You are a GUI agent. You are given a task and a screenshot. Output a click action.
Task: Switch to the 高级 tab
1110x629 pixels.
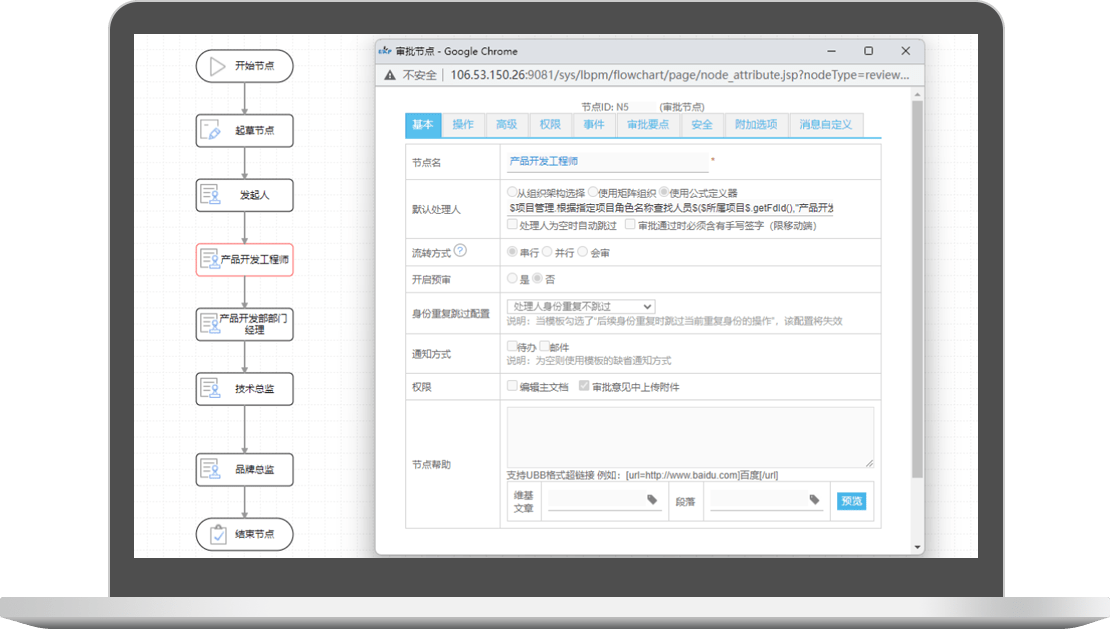pyautogui.click(x=507, y=125)
